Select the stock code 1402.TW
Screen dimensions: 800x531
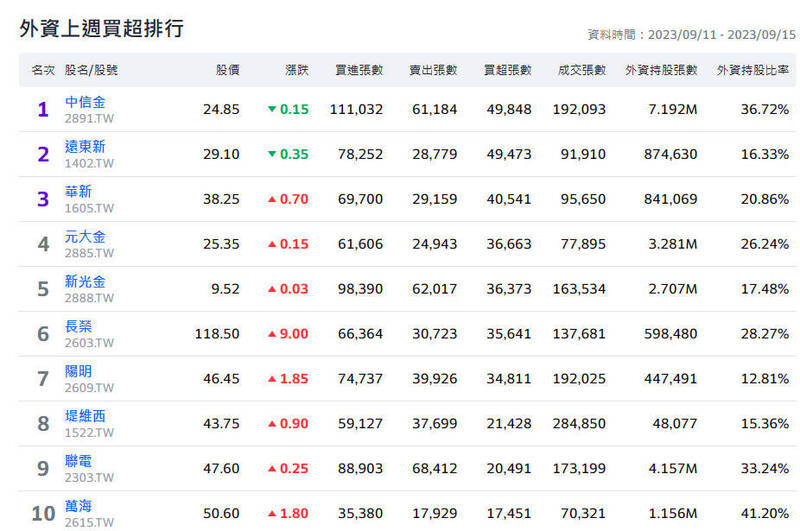pos(89,163)
